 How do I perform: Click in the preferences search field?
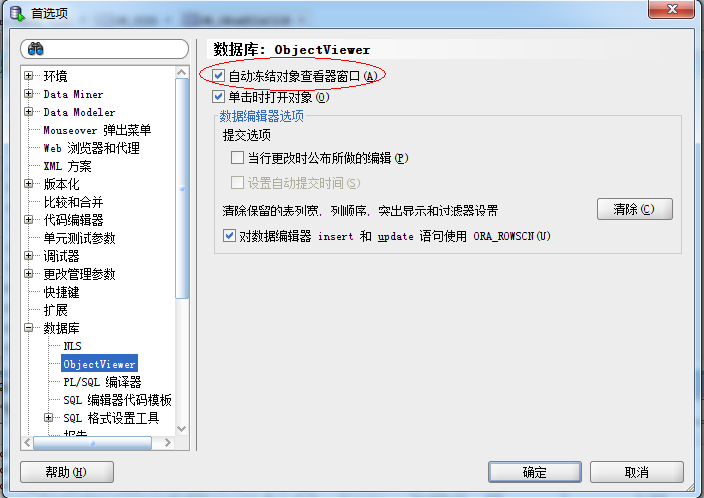(x=104, y=48)
